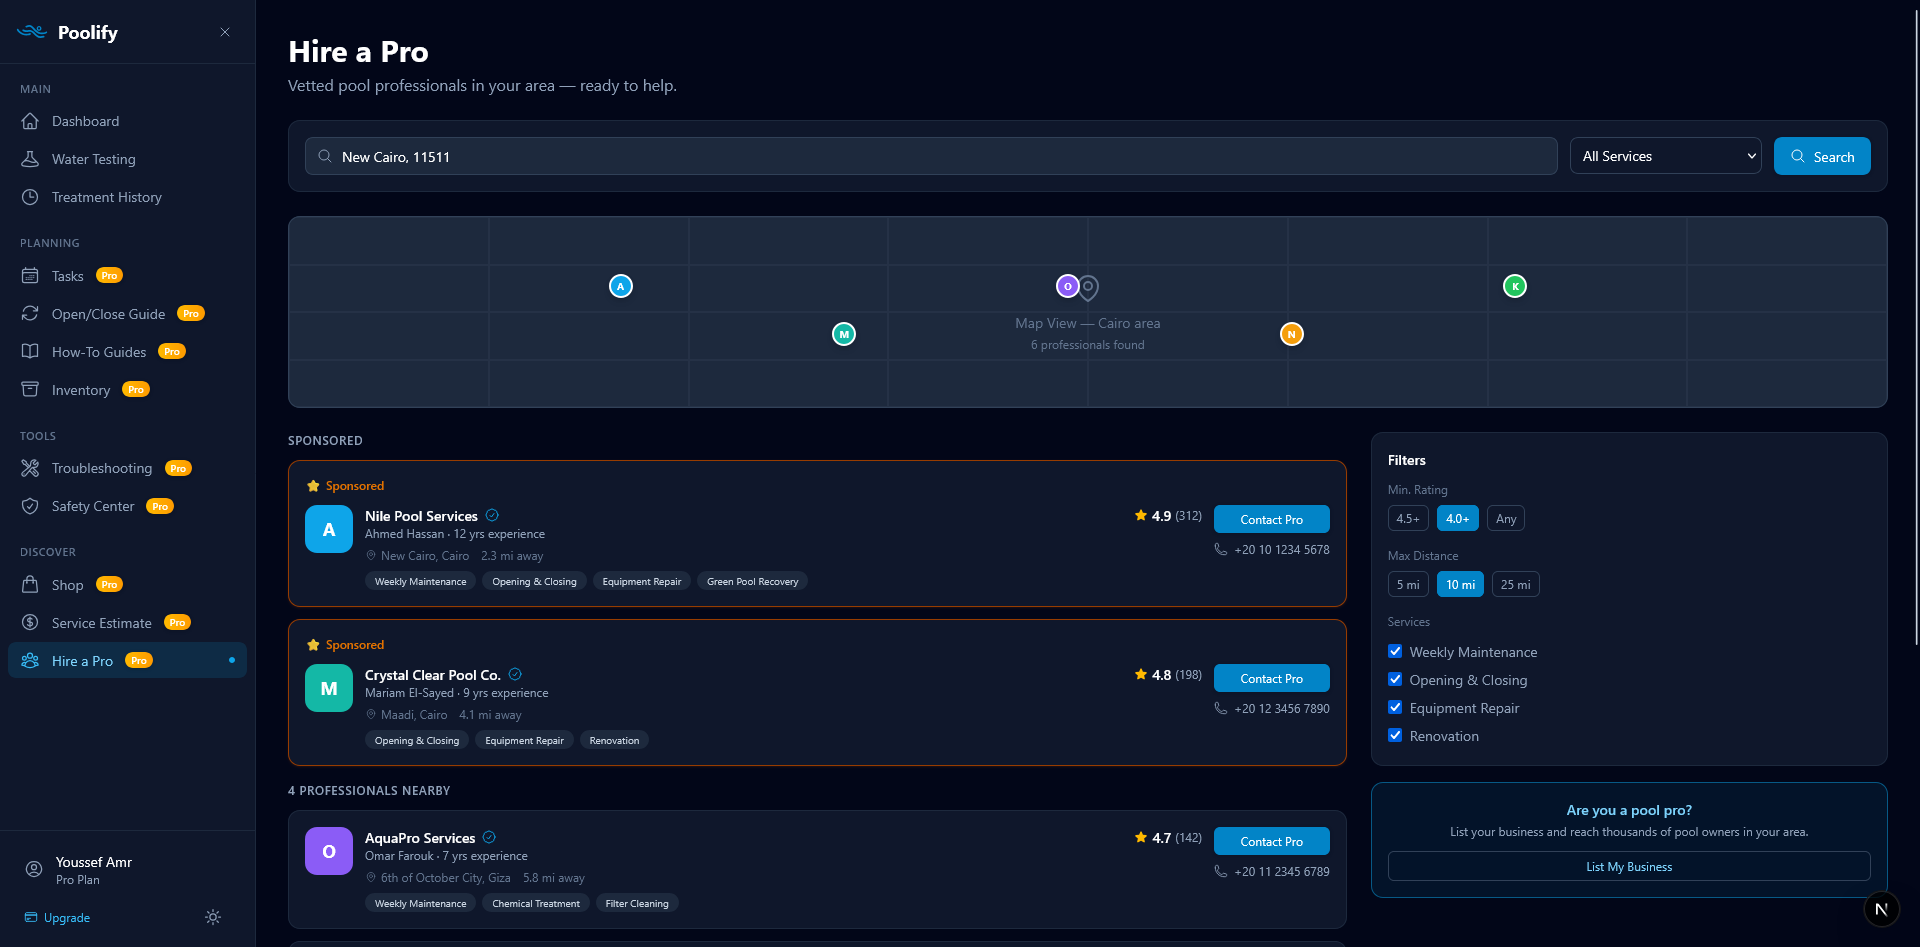This screenshot has height=947, width=1920.
Task: Click the AquaPro Services verified badge
Action: (489, 837)
